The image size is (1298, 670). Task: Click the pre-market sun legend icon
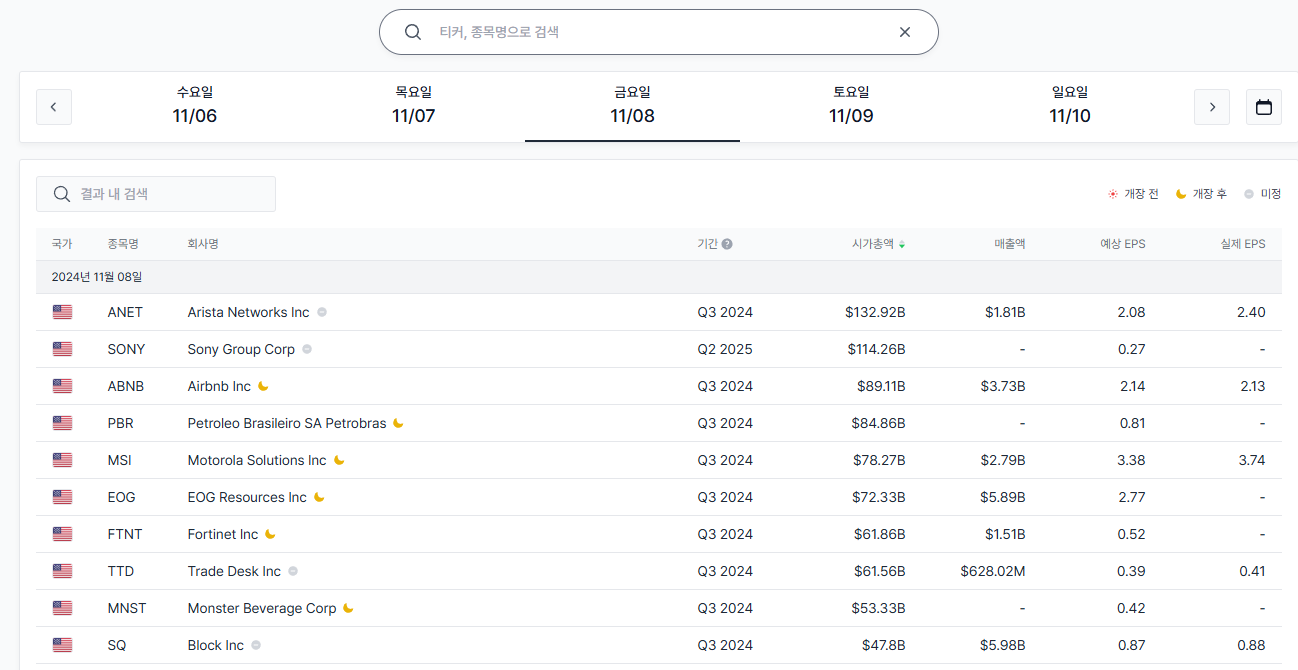1112,194
